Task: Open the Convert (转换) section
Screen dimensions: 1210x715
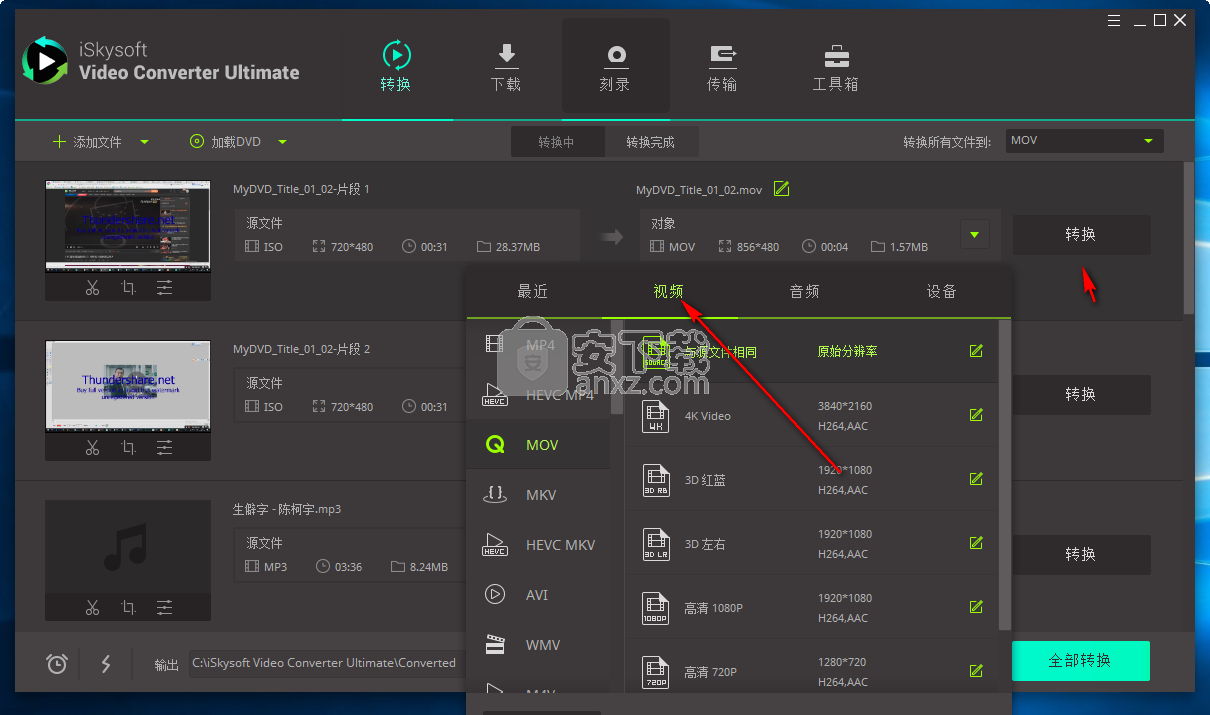Action: pos(396,66)
